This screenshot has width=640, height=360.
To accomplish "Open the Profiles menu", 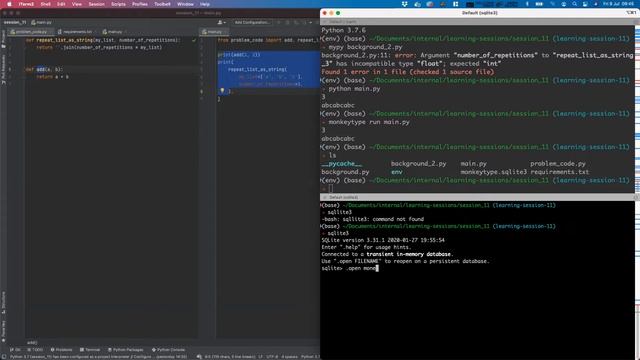I will (140, 4).
